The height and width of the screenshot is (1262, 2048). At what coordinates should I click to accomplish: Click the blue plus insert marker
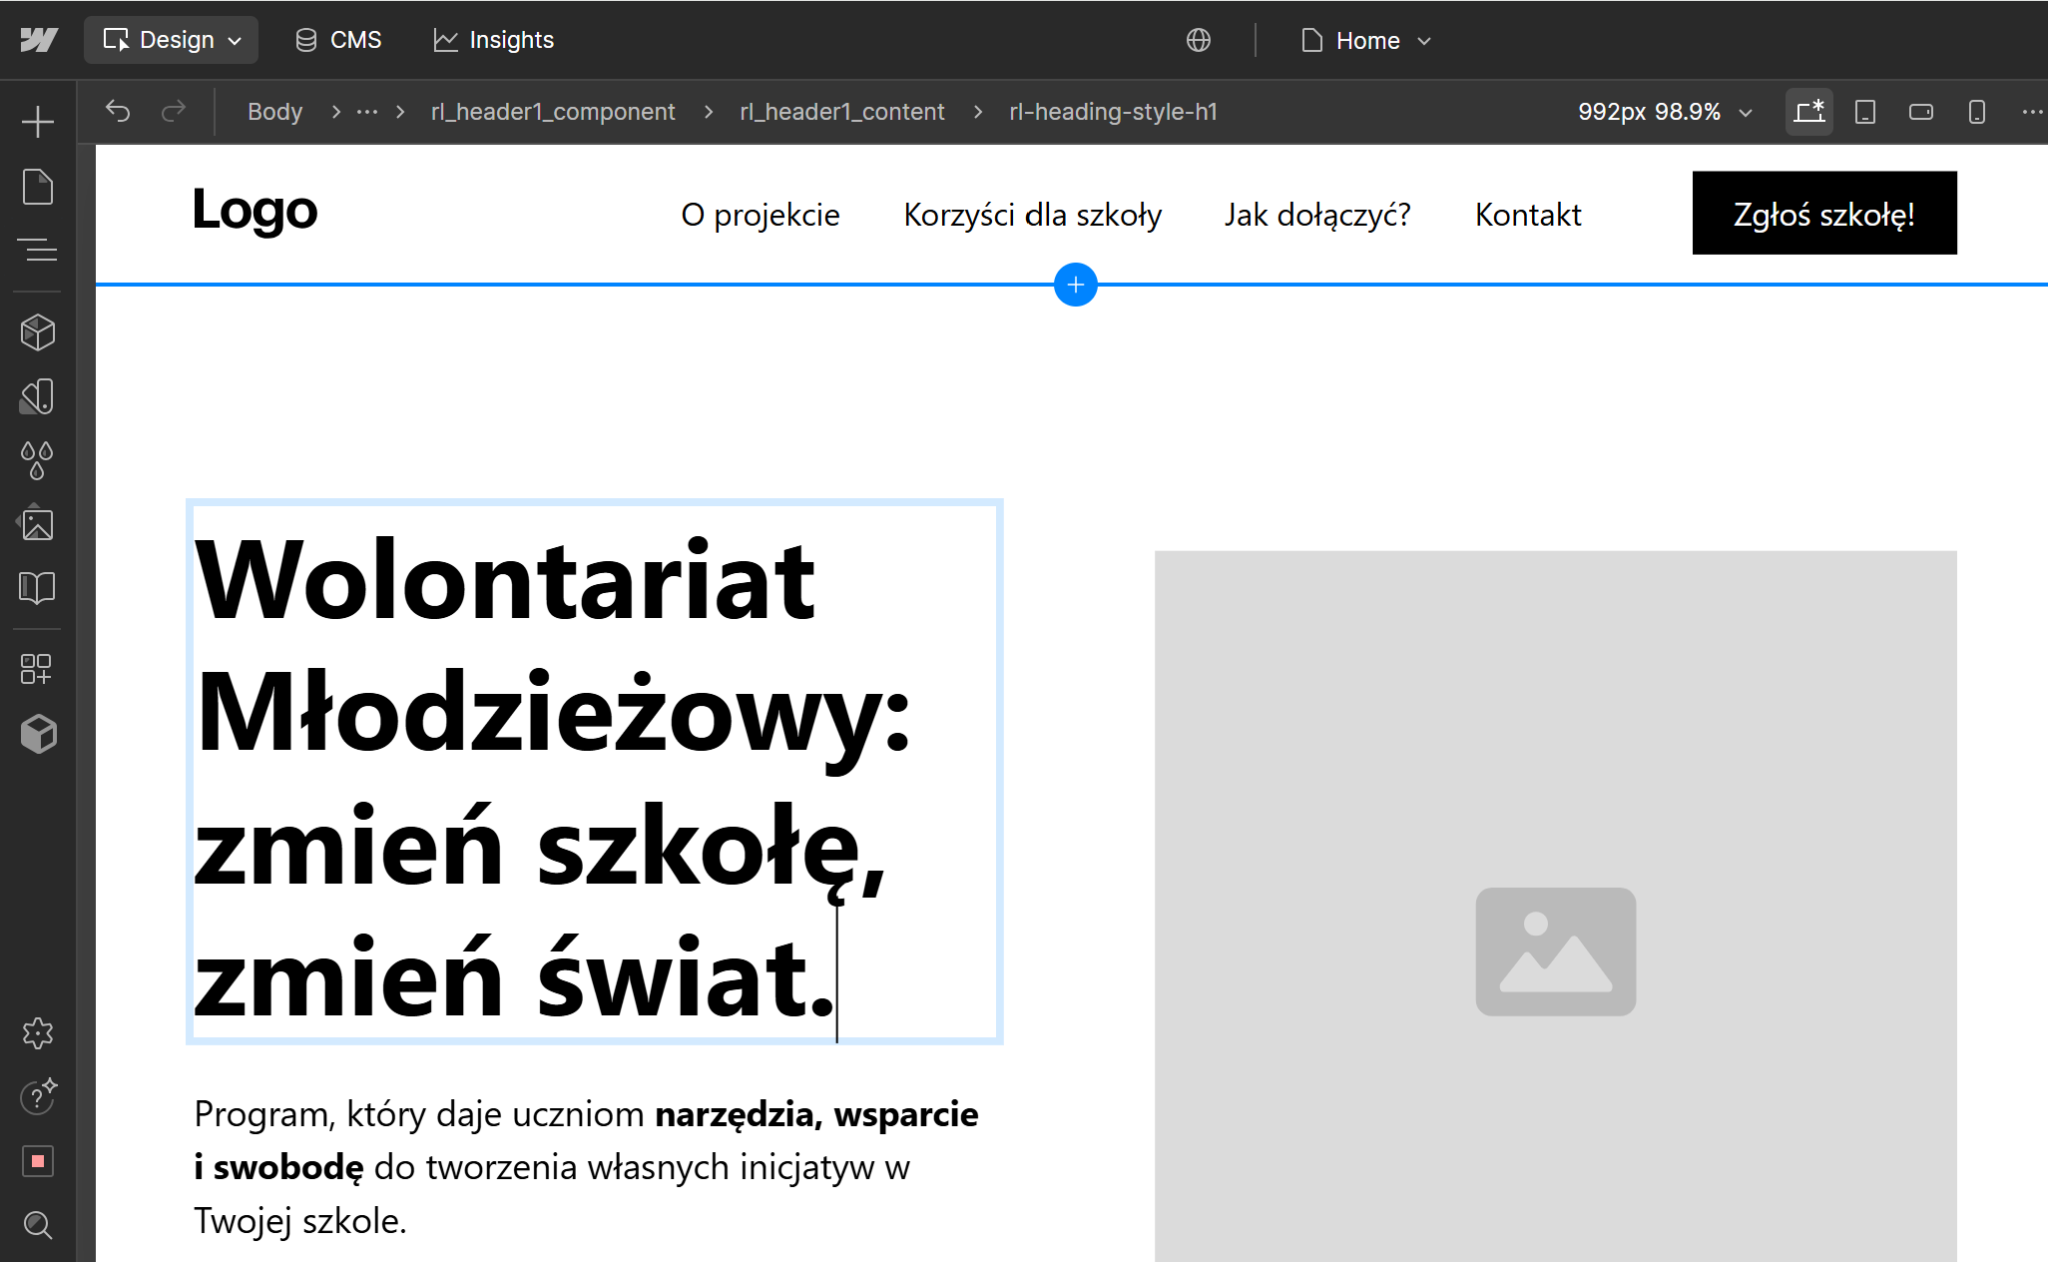click(1076, 285)
